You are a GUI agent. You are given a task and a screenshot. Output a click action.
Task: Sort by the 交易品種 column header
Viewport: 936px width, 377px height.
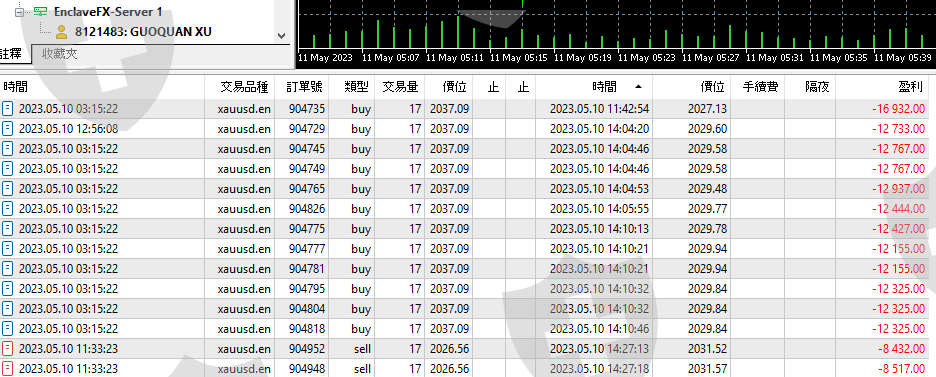(244, 87)
